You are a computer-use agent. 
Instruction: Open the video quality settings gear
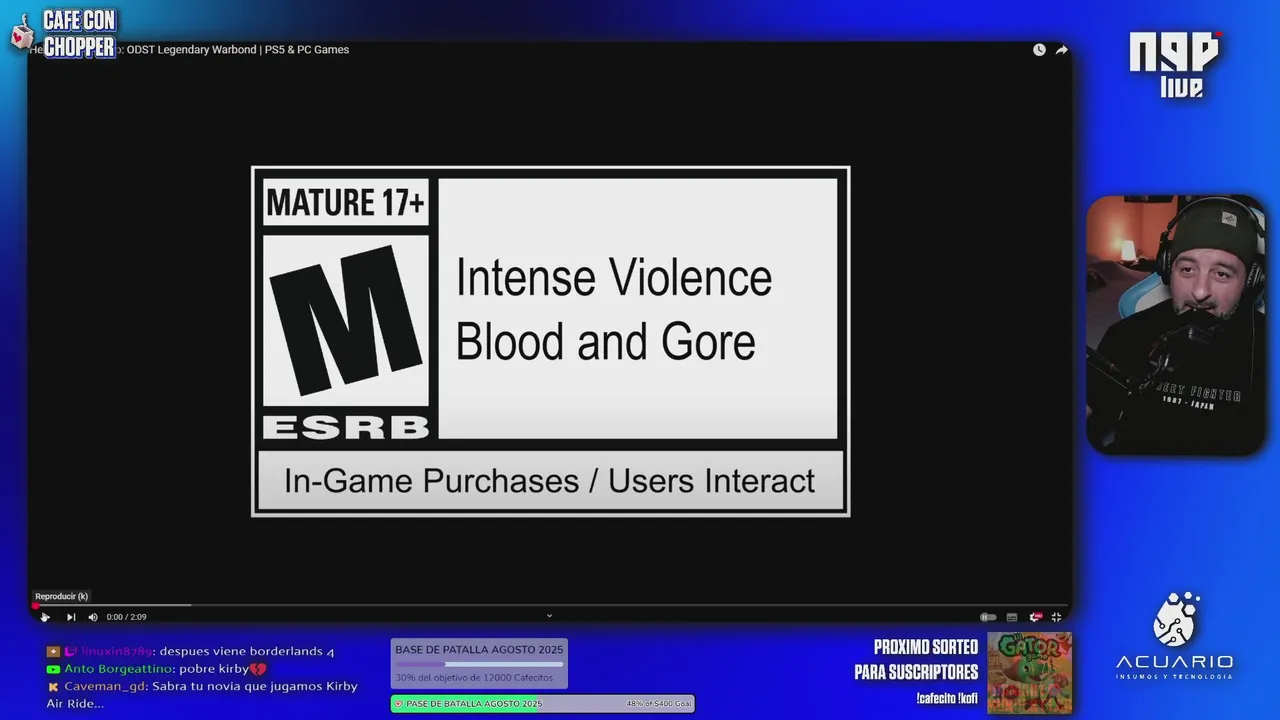(x=1035, y=617)
